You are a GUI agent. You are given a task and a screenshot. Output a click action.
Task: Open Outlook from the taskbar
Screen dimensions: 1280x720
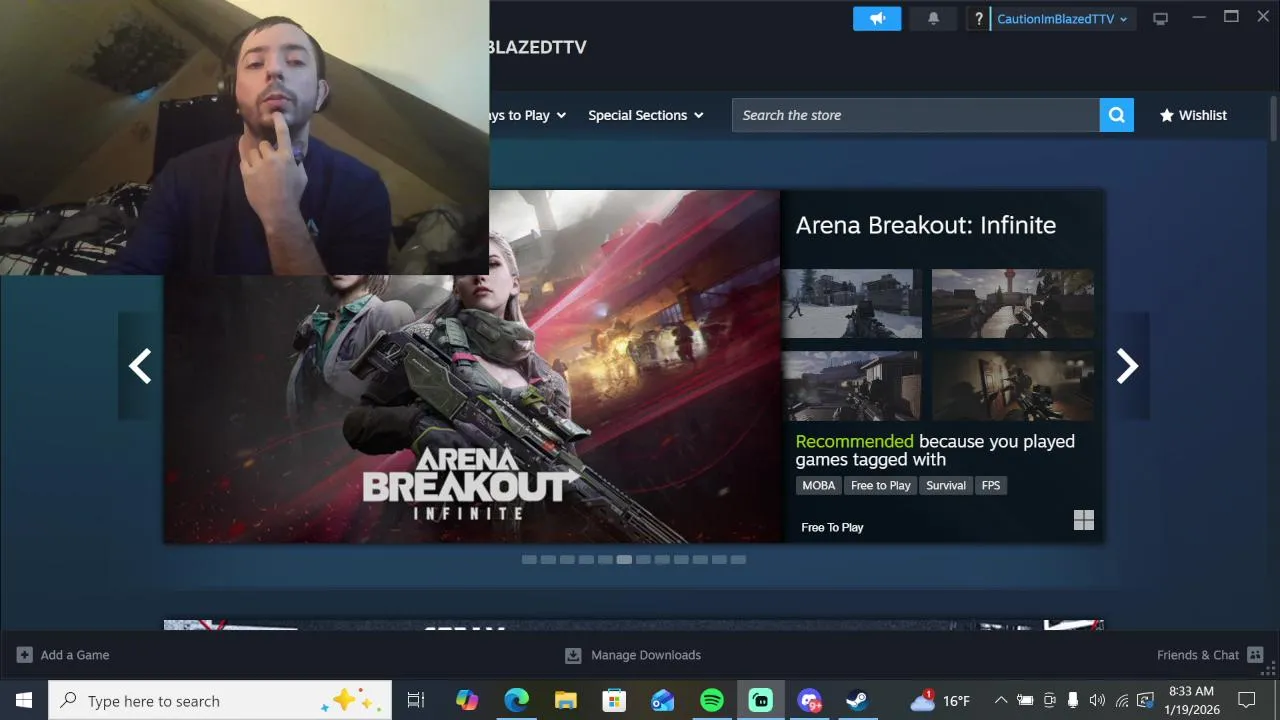tap(663, 700)
